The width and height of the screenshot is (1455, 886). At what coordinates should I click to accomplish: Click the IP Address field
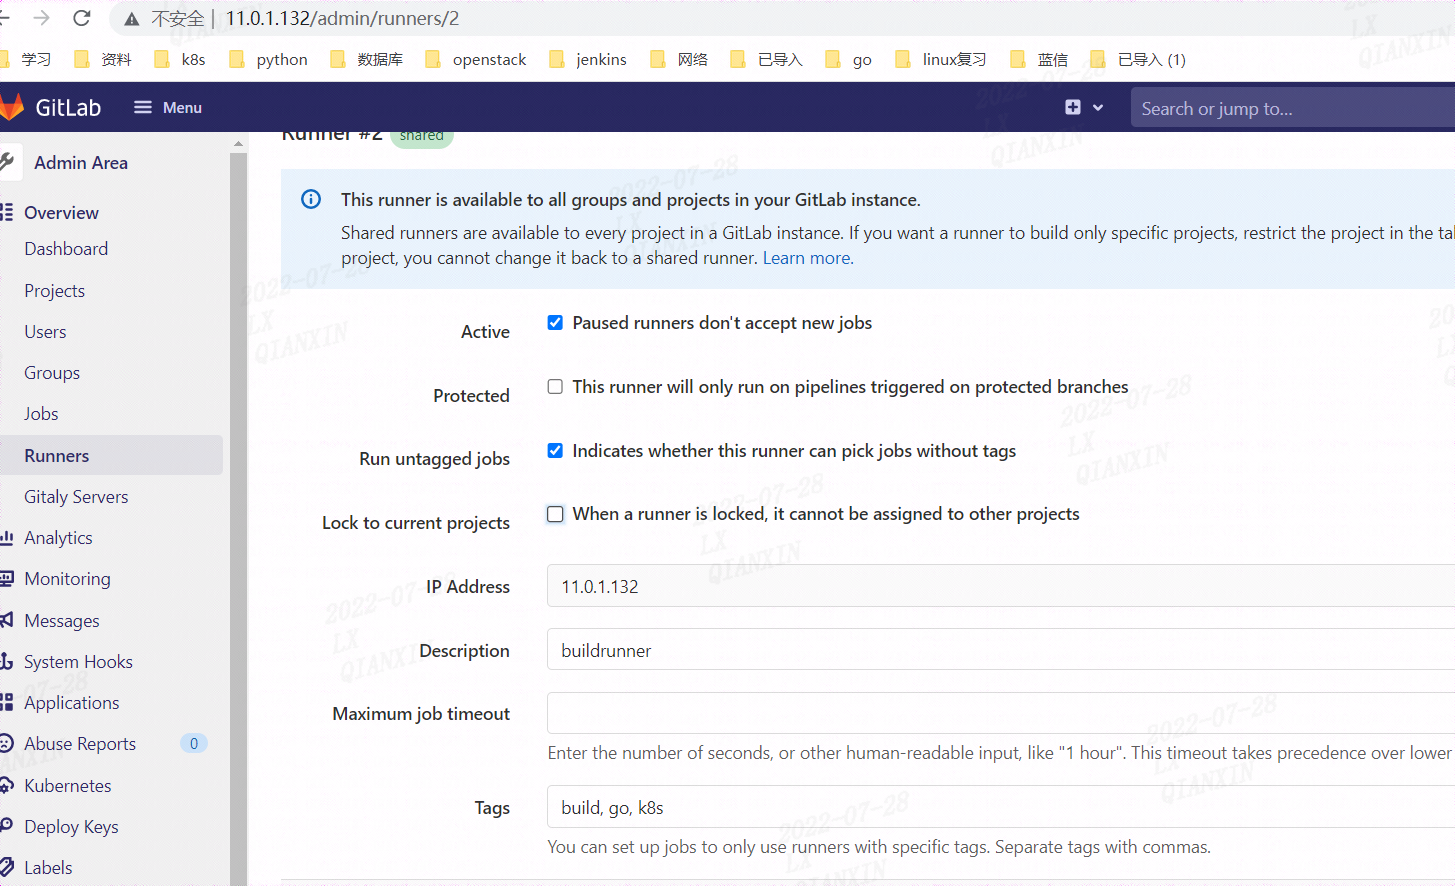point(1001,586)
